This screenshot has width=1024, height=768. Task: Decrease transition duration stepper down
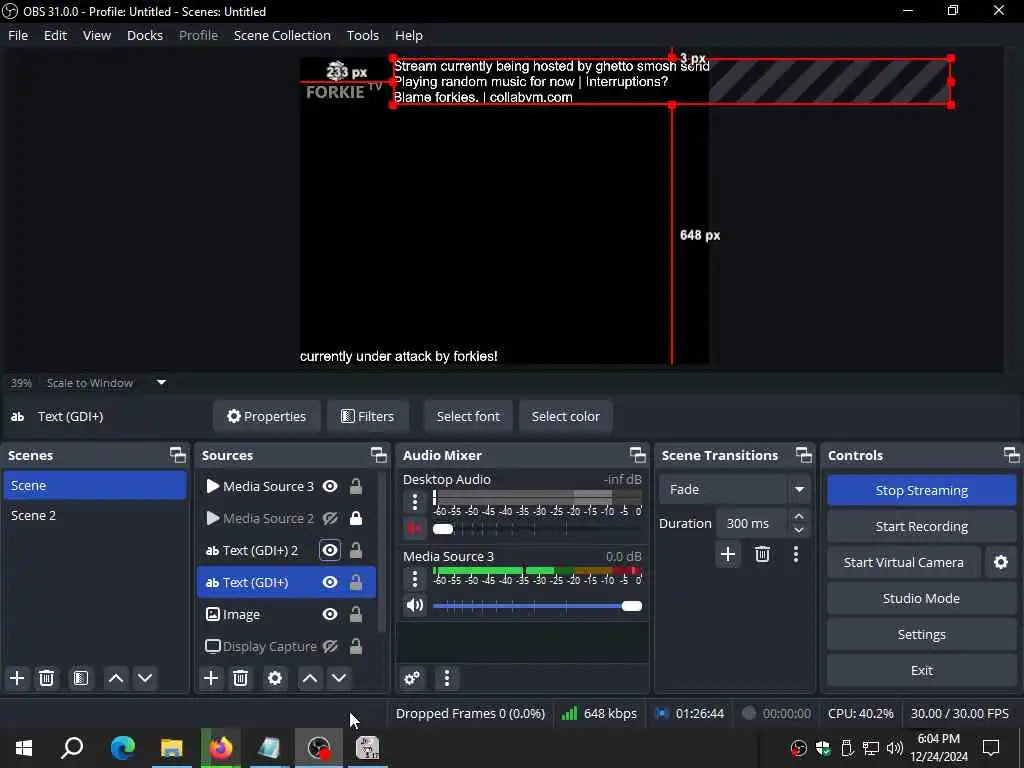pyautogui.click(x=799, y=530)
